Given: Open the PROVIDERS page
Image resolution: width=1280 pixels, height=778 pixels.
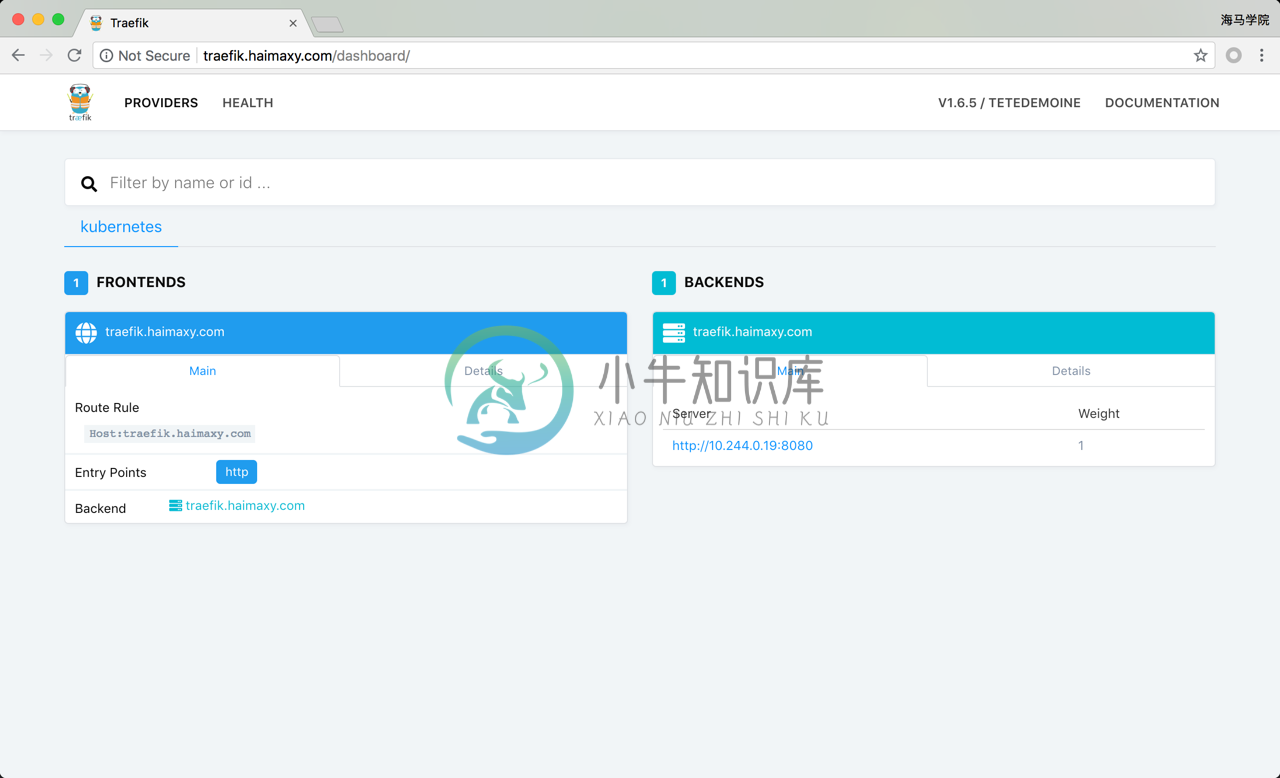Looking at the screenshot, I should 161,103.
